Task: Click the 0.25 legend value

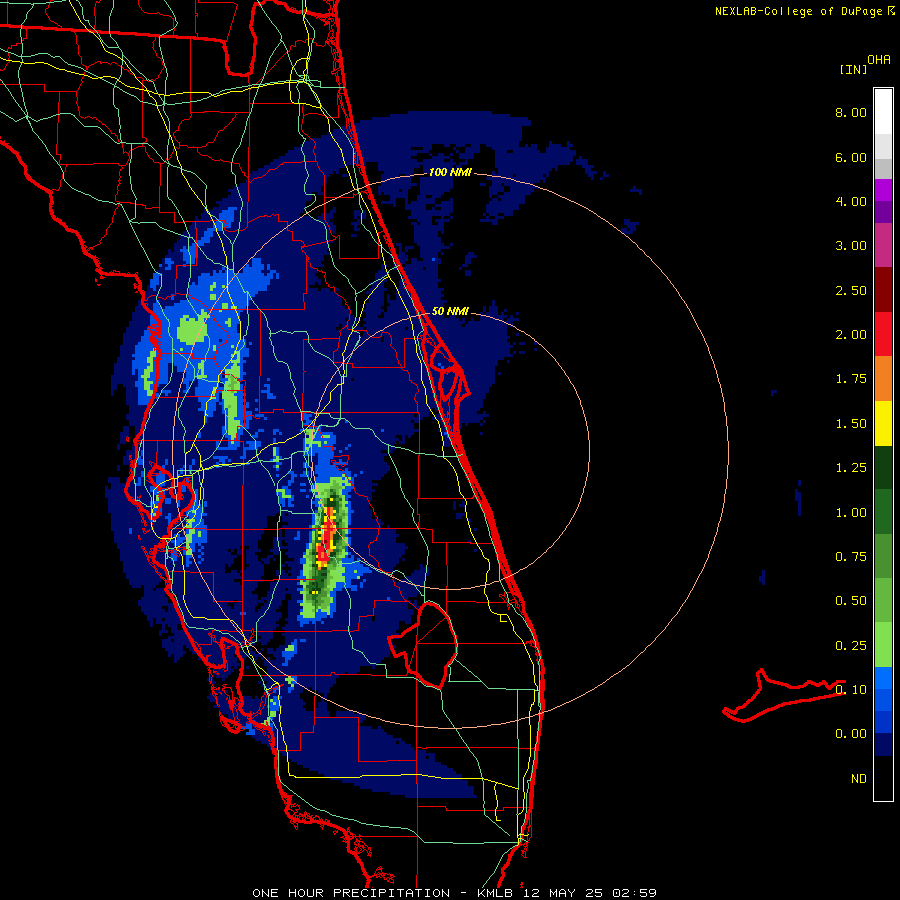Action: [x=851, y=646]
